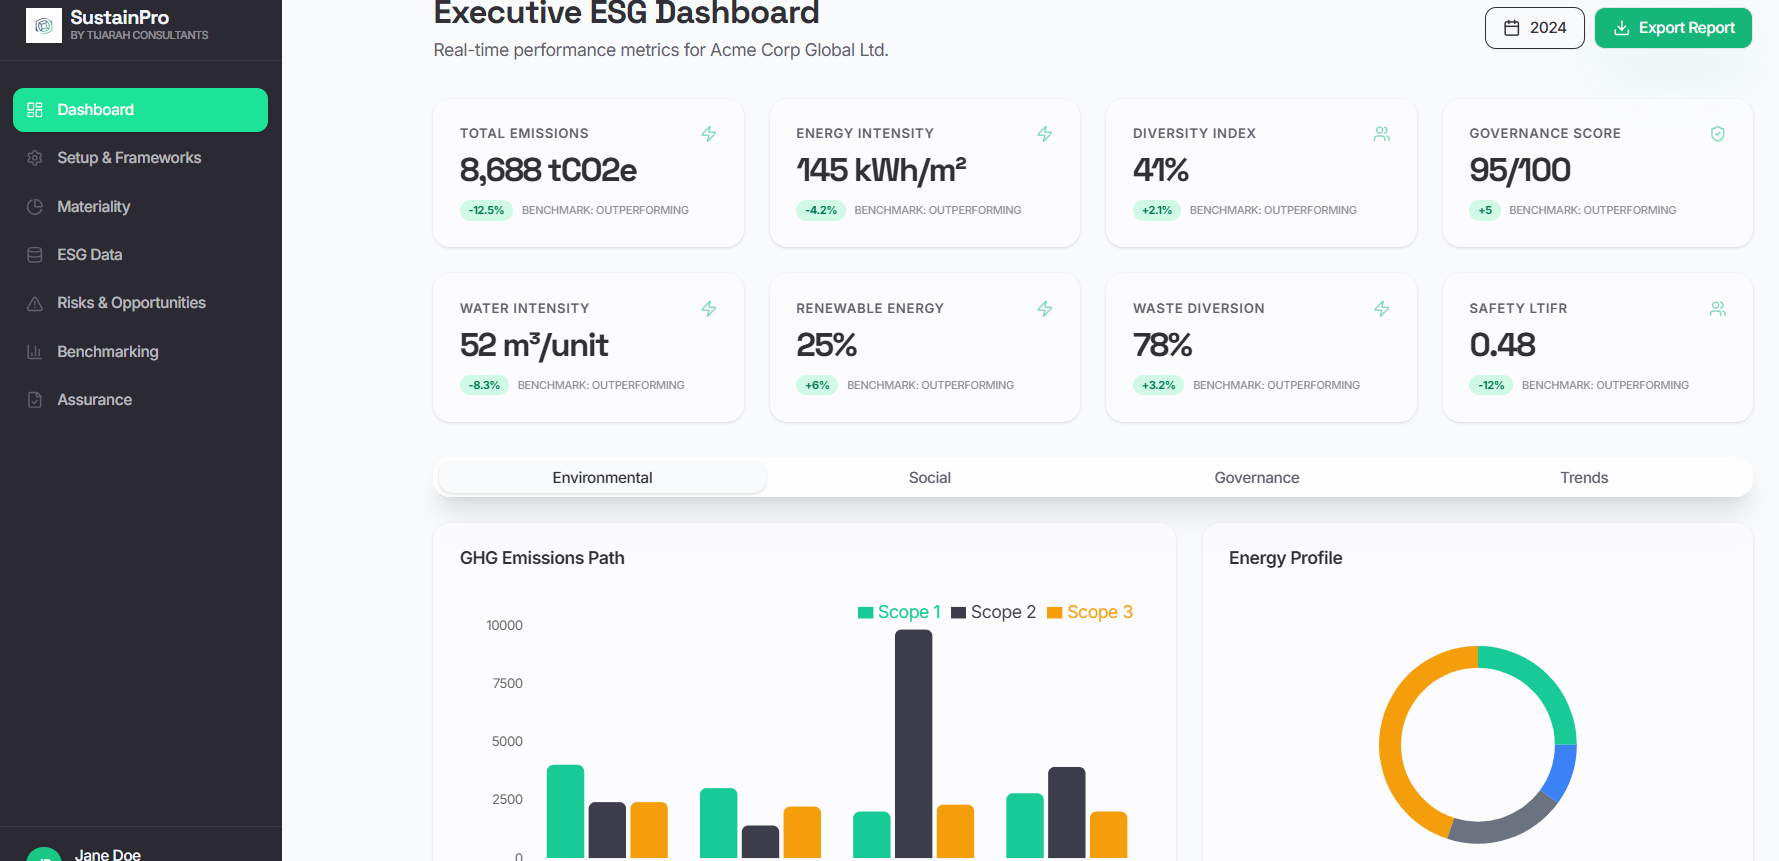This screenshot has width=1779, height=861.
Task: Click the bar chart icon beside Benchmarking
Action: pyautogui.click(x=35, y=352)
